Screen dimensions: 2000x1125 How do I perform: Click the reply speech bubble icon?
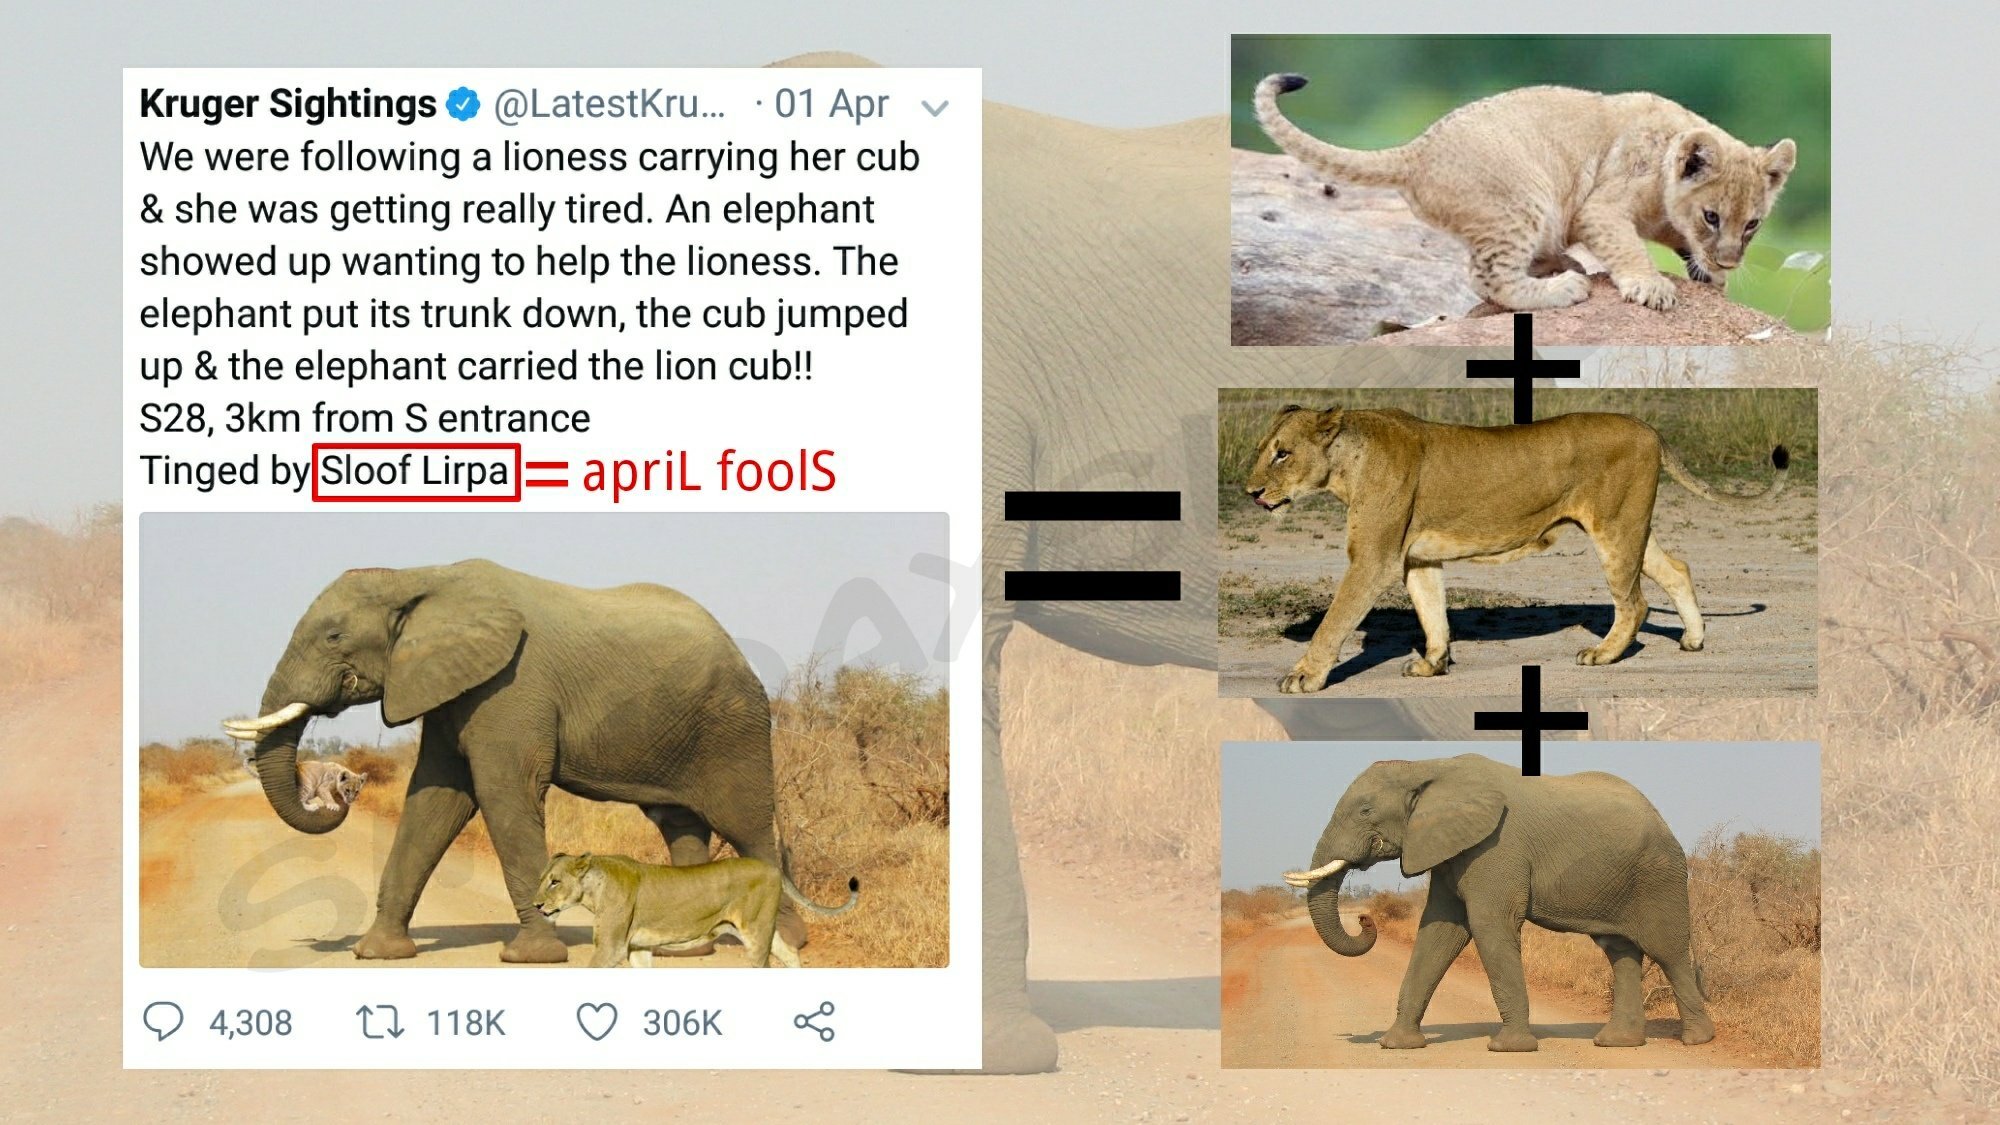(163, 1022)
